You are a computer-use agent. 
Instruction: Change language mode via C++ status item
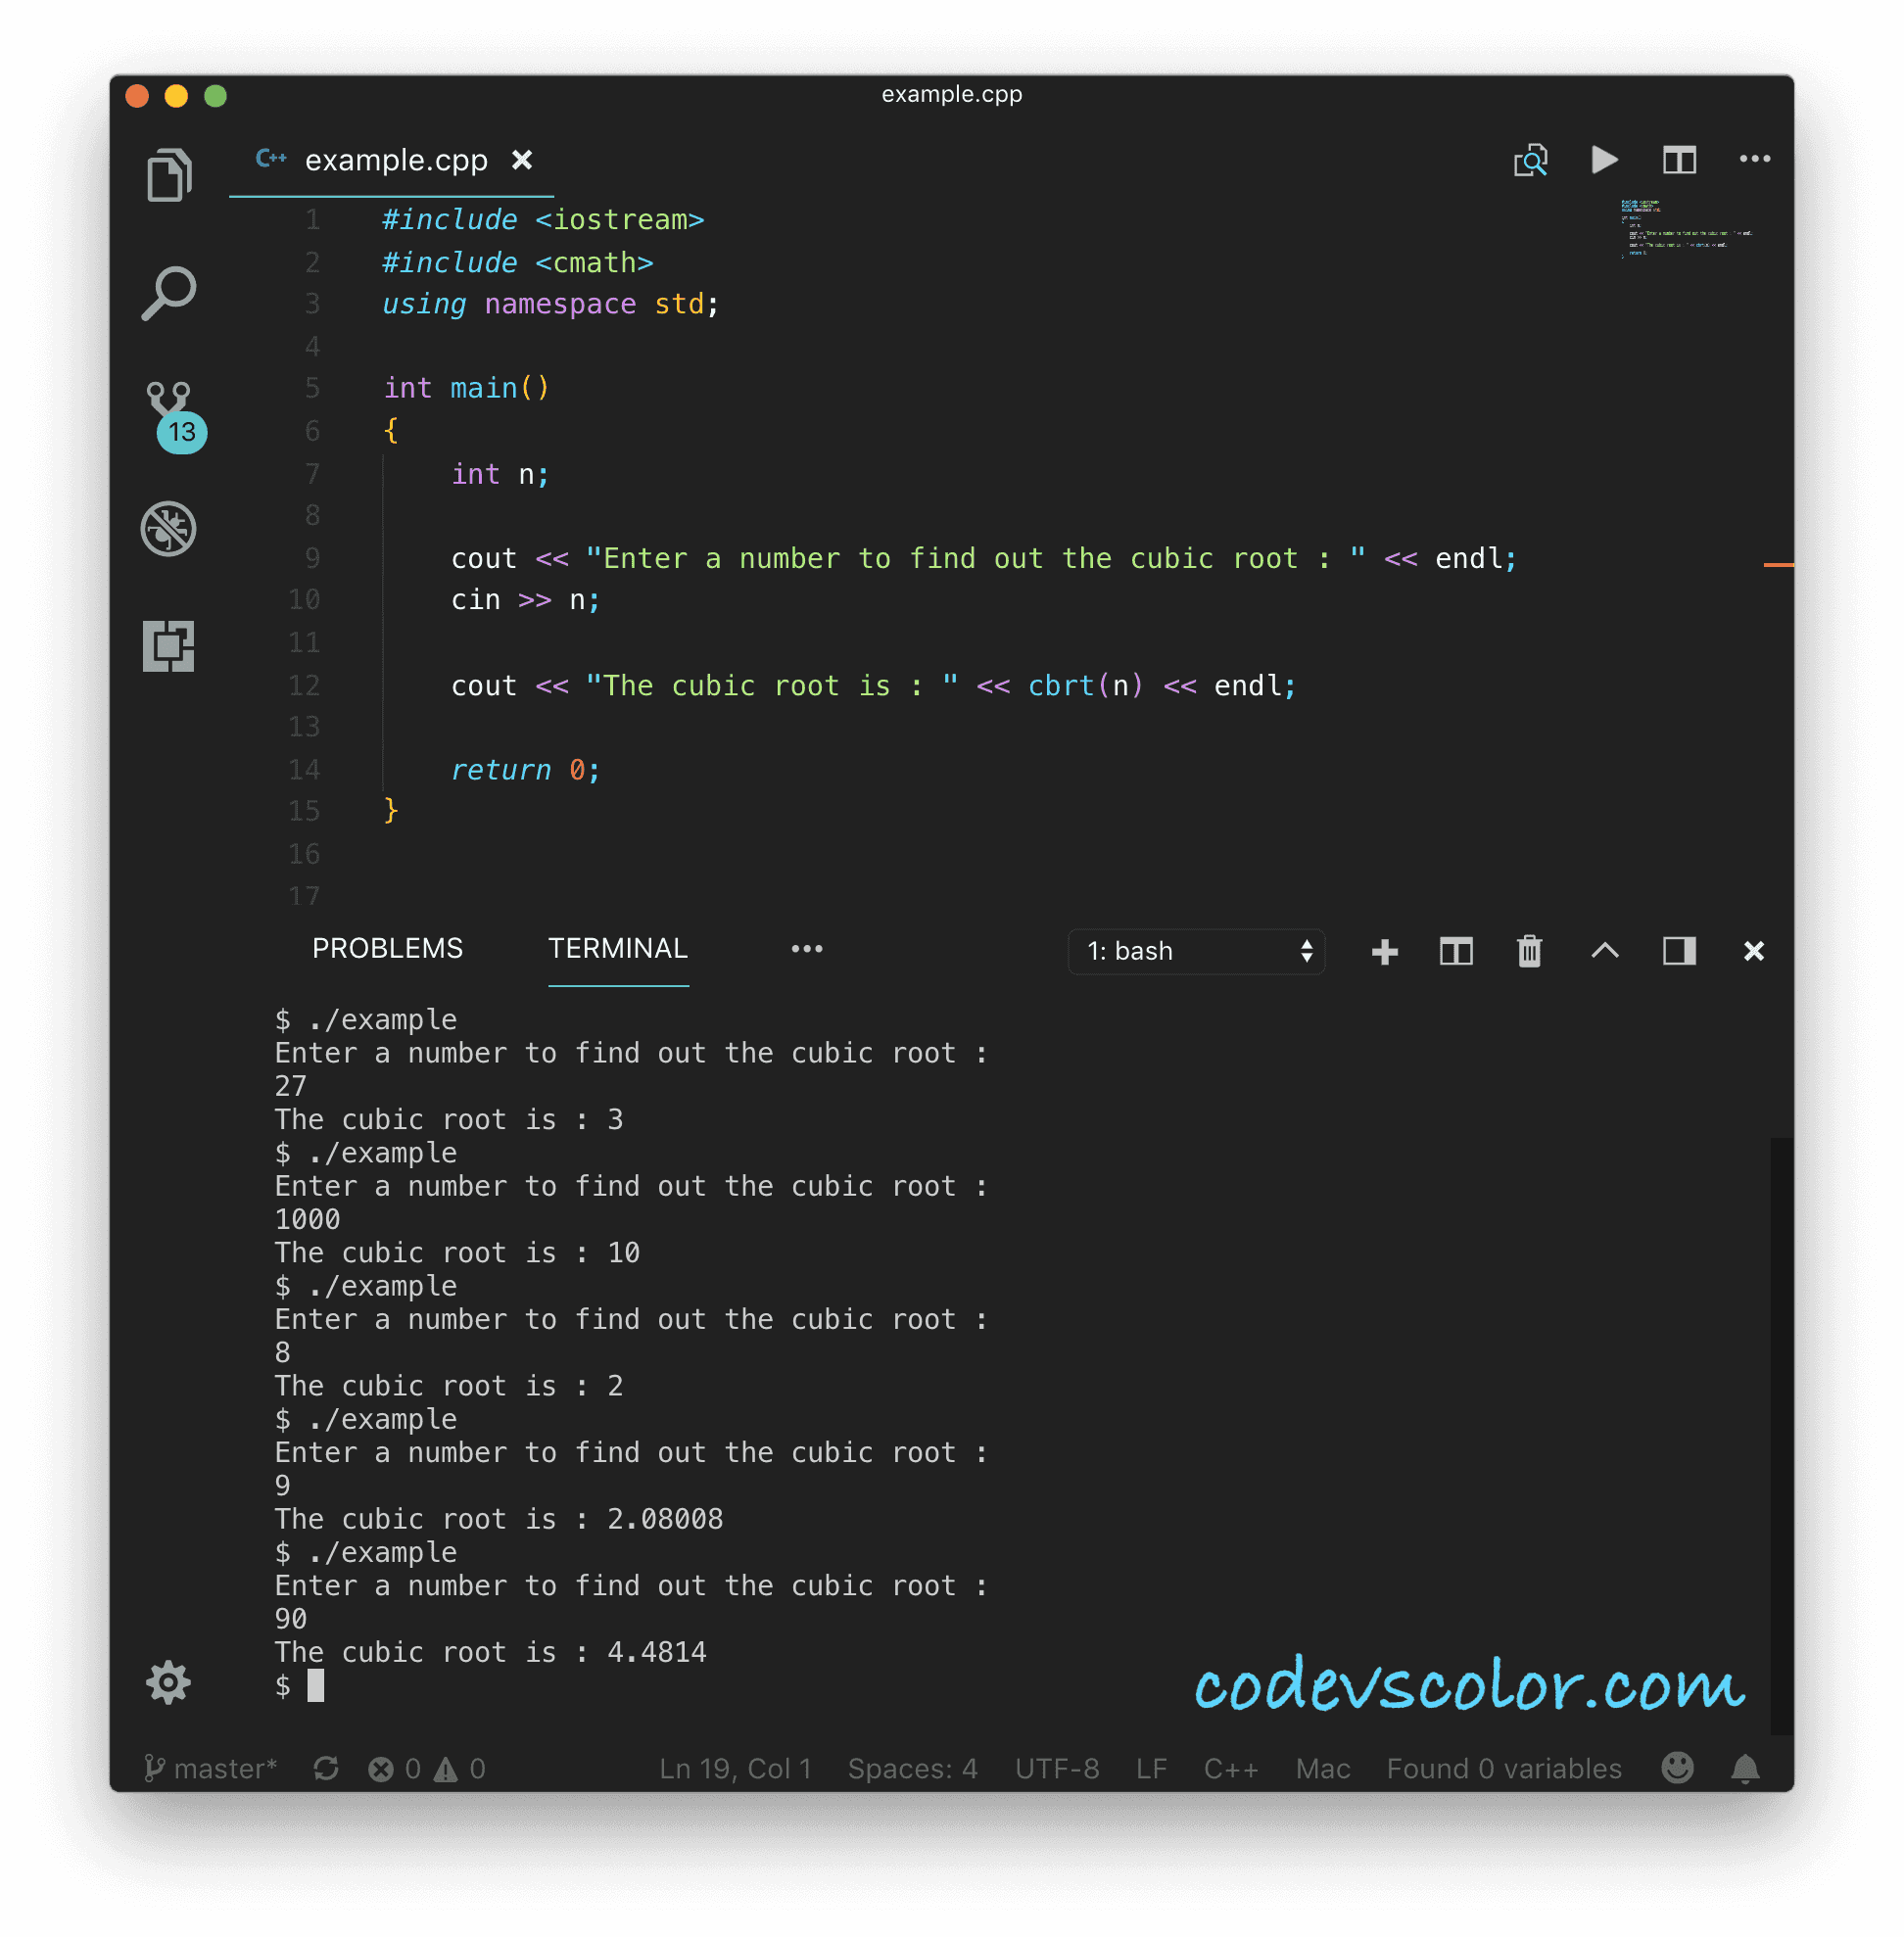click(1230, 1768)
